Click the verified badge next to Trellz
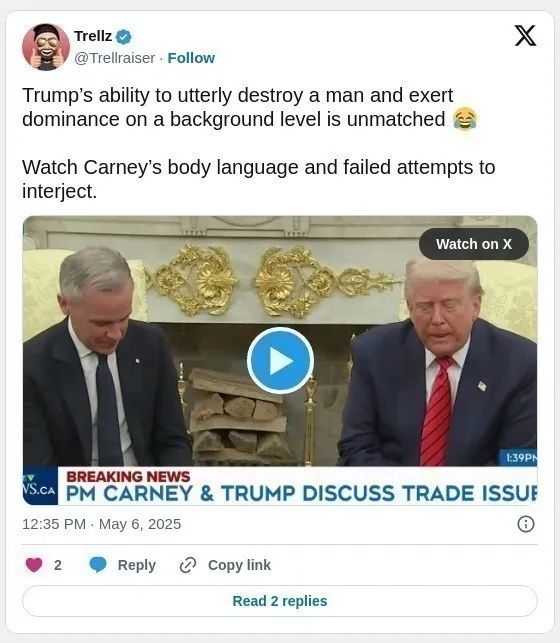Viewport: 560px width, 643px height. pos(123,37)
